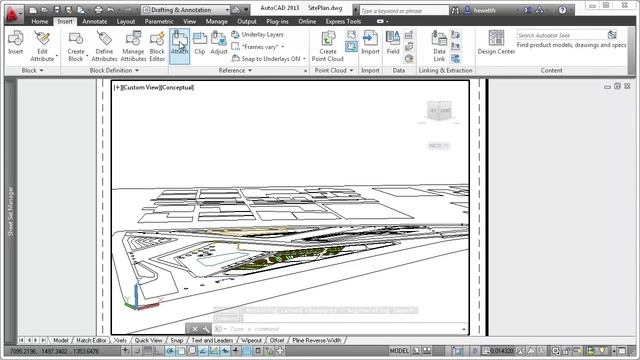This screenshot has width=640, height=360.
Task: Toggle the highlighted Polar Tracking button in status bar
Action: click(170, 351)
